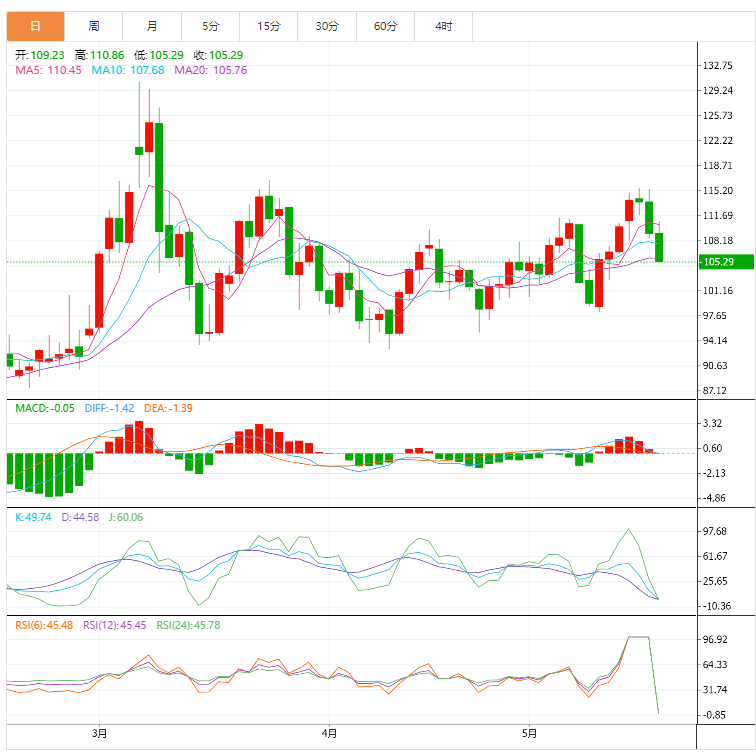This screenshot has width=756, height=752.
Task: Click the 3月 time axis label
Action: tap(99, 734)
